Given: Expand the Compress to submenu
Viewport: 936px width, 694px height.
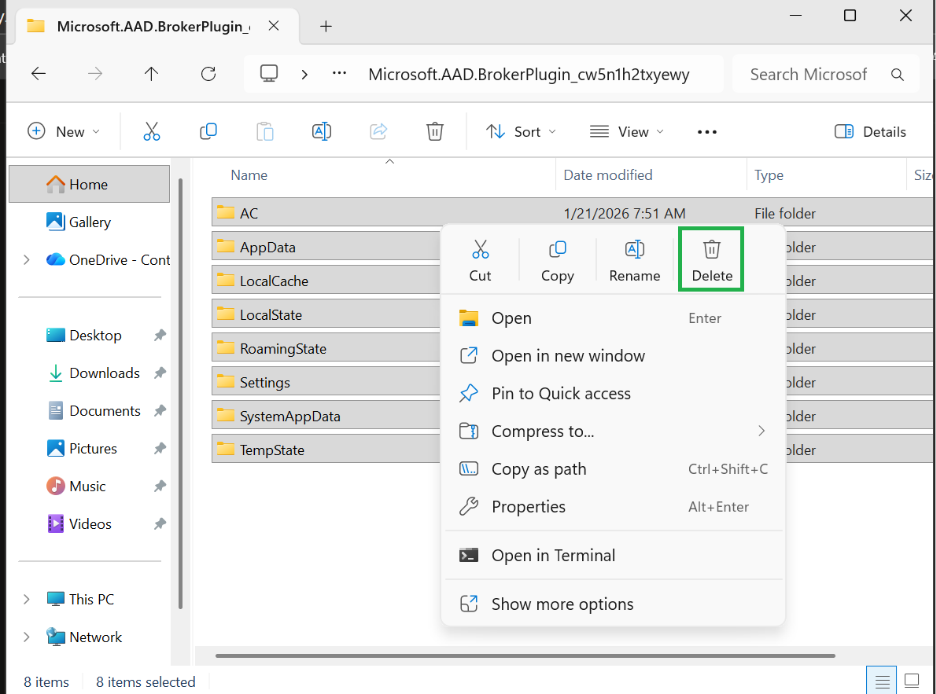Looking at the screenshot, I should (761, 431).
